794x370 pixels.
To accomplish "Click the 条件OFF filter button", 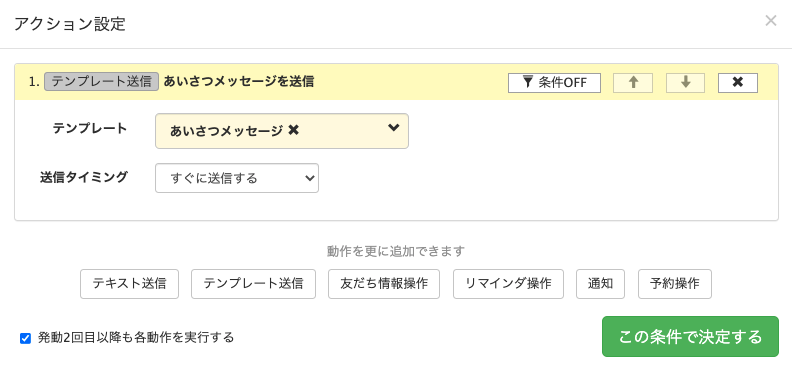I will tap(554, 83).
